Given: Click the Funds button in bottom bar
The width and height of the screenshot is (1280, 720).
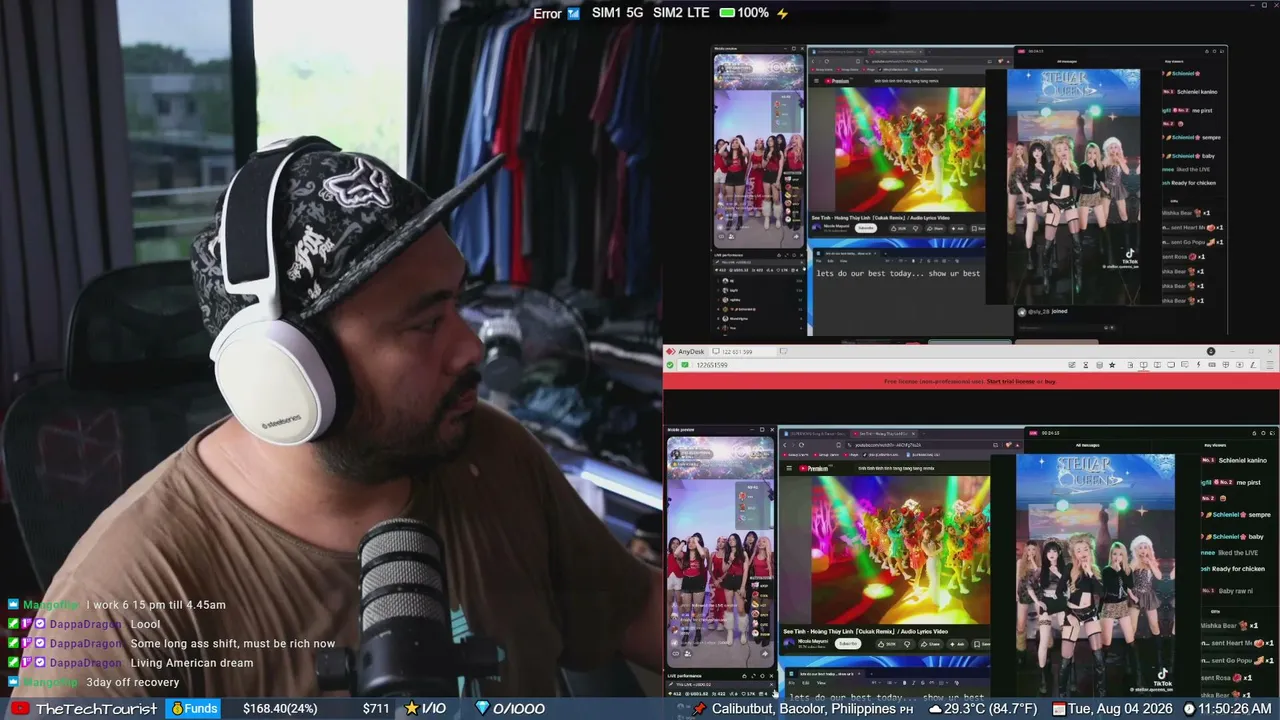Looking at the screenshot, I should 194,709.
